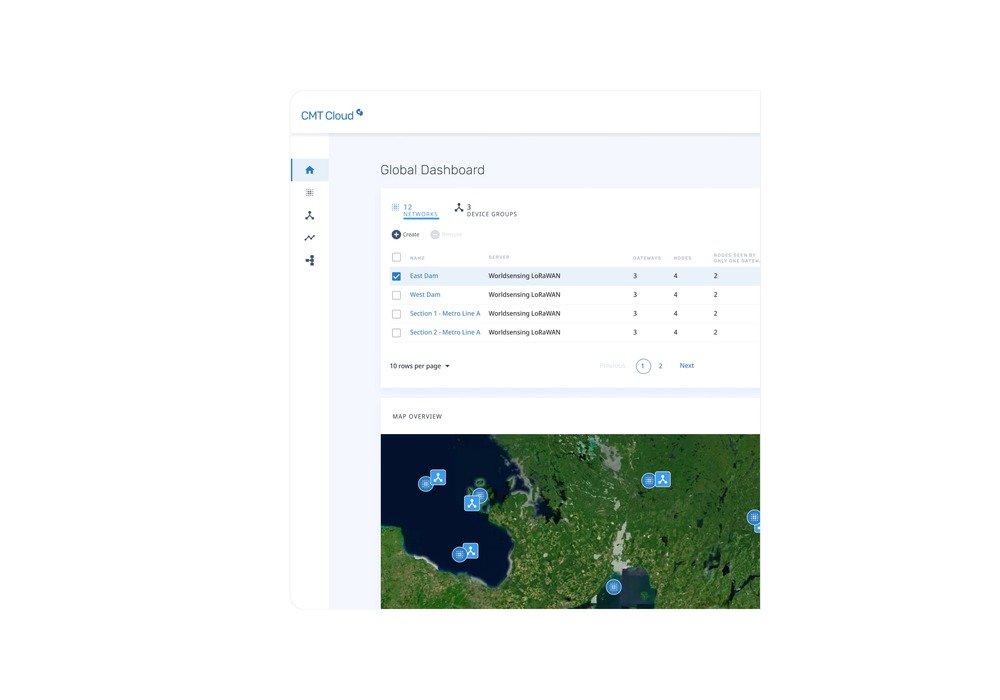Click Worldsensing LoRaWAN in Section 1 row

524,313
